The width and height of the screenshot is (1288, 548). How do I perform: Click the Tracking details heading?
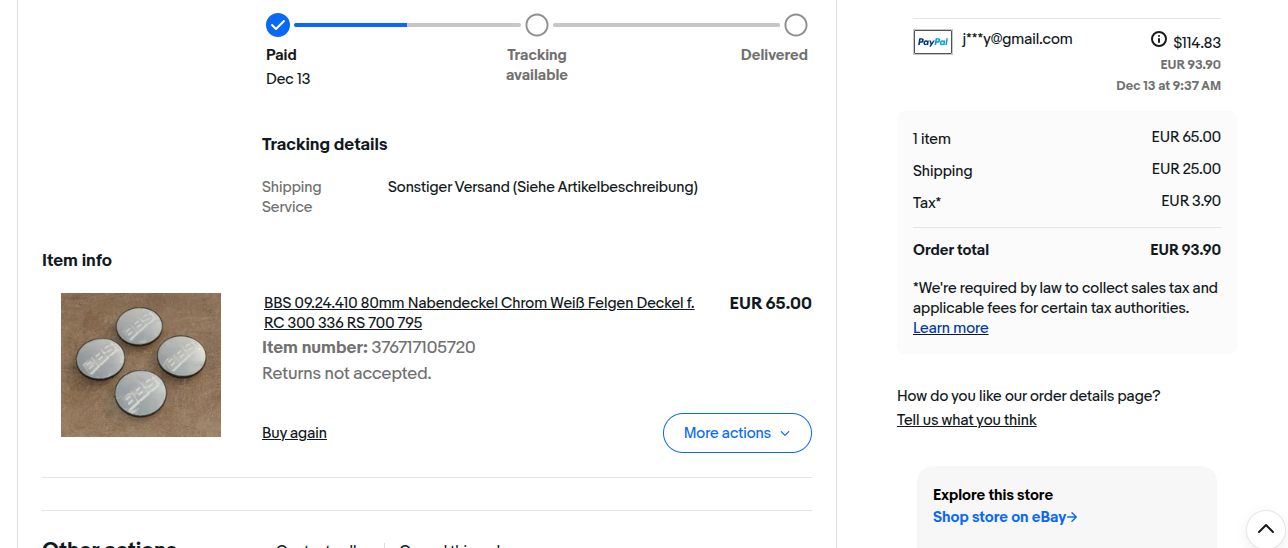pyautogui.click(x=324, y=144)
